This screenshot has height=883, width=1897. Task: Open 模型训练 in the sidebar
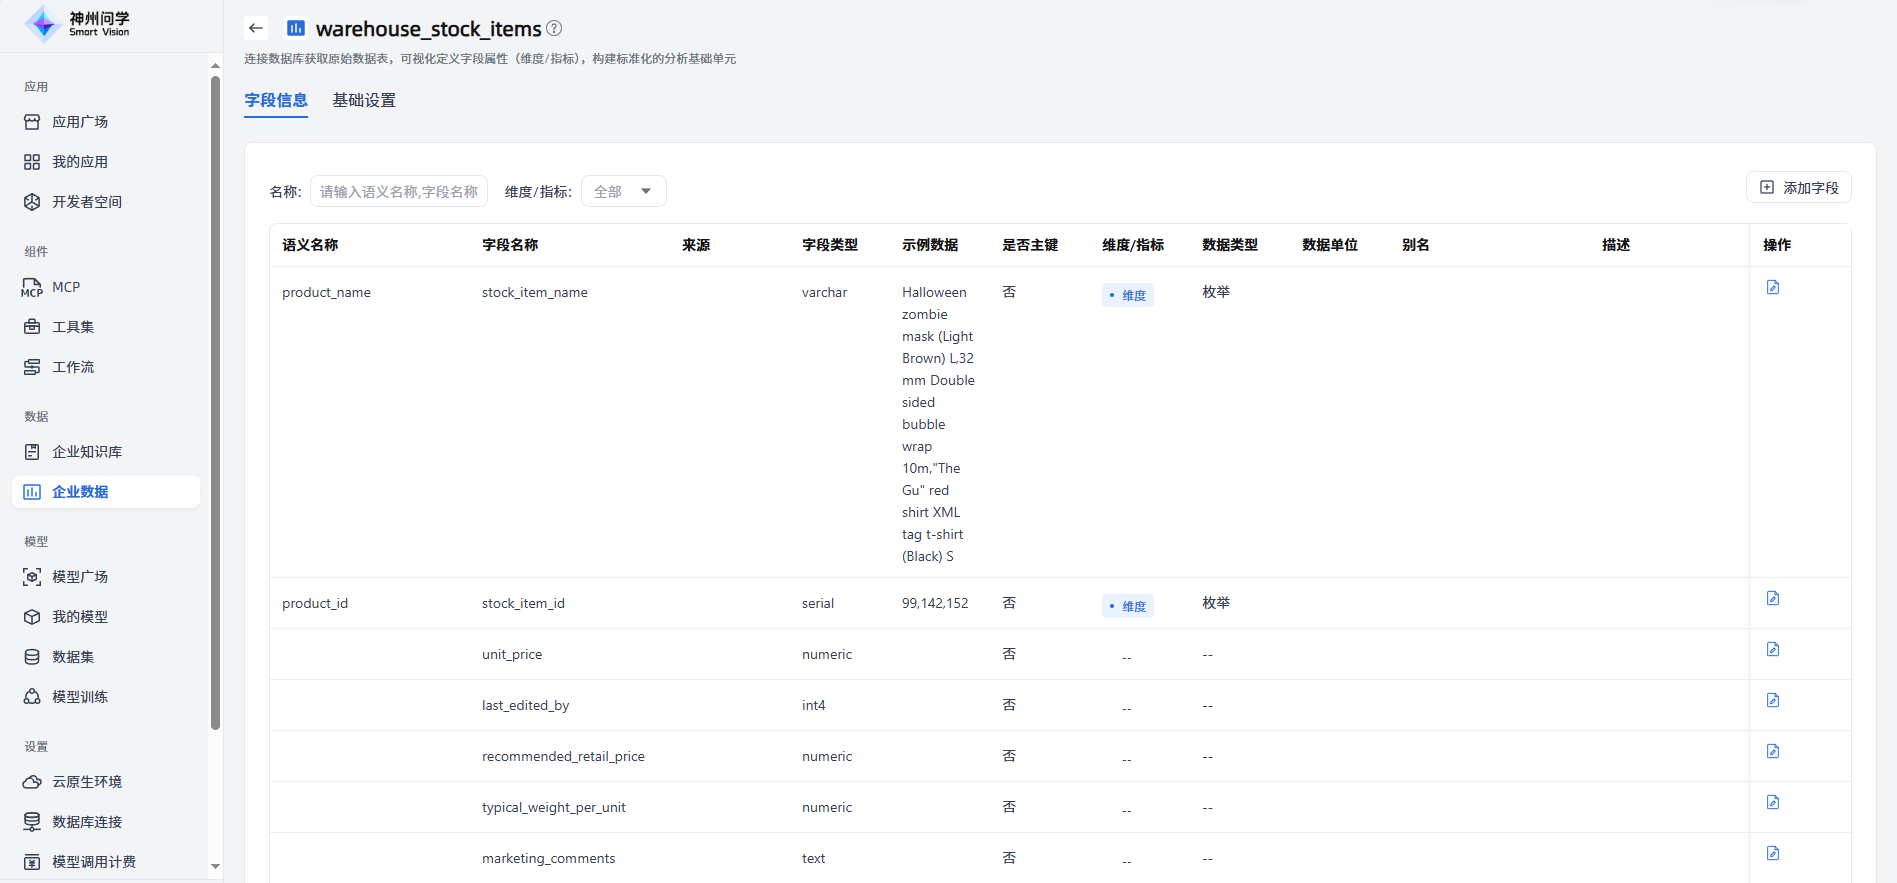coord(80,697)
